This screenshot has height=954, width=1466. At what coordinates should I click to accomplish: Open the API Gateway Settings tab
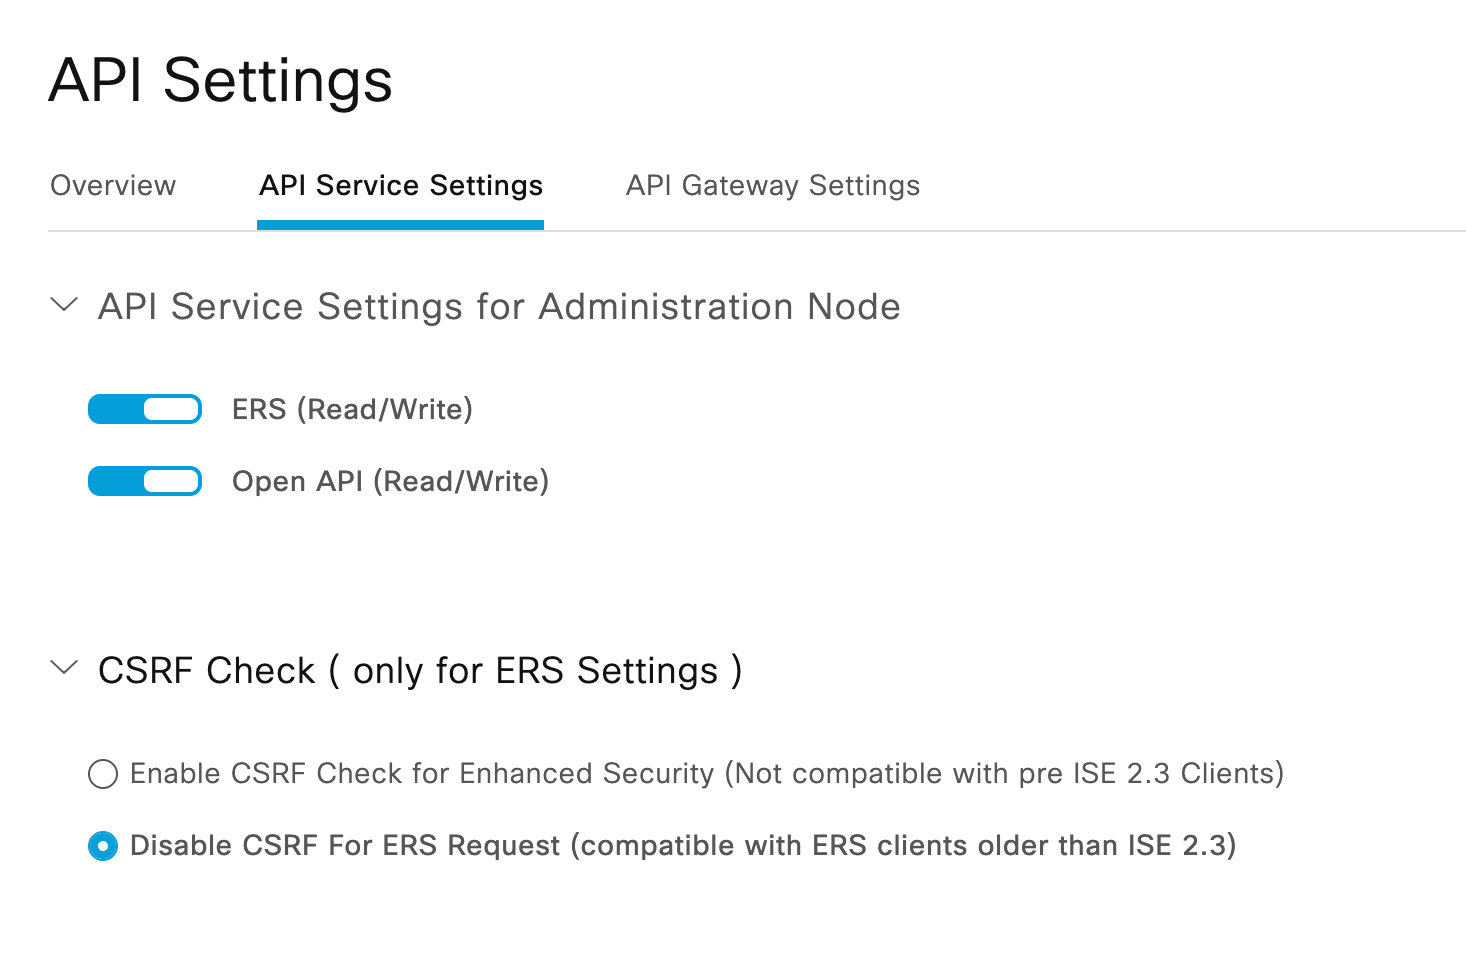click(x=772, y=186)
